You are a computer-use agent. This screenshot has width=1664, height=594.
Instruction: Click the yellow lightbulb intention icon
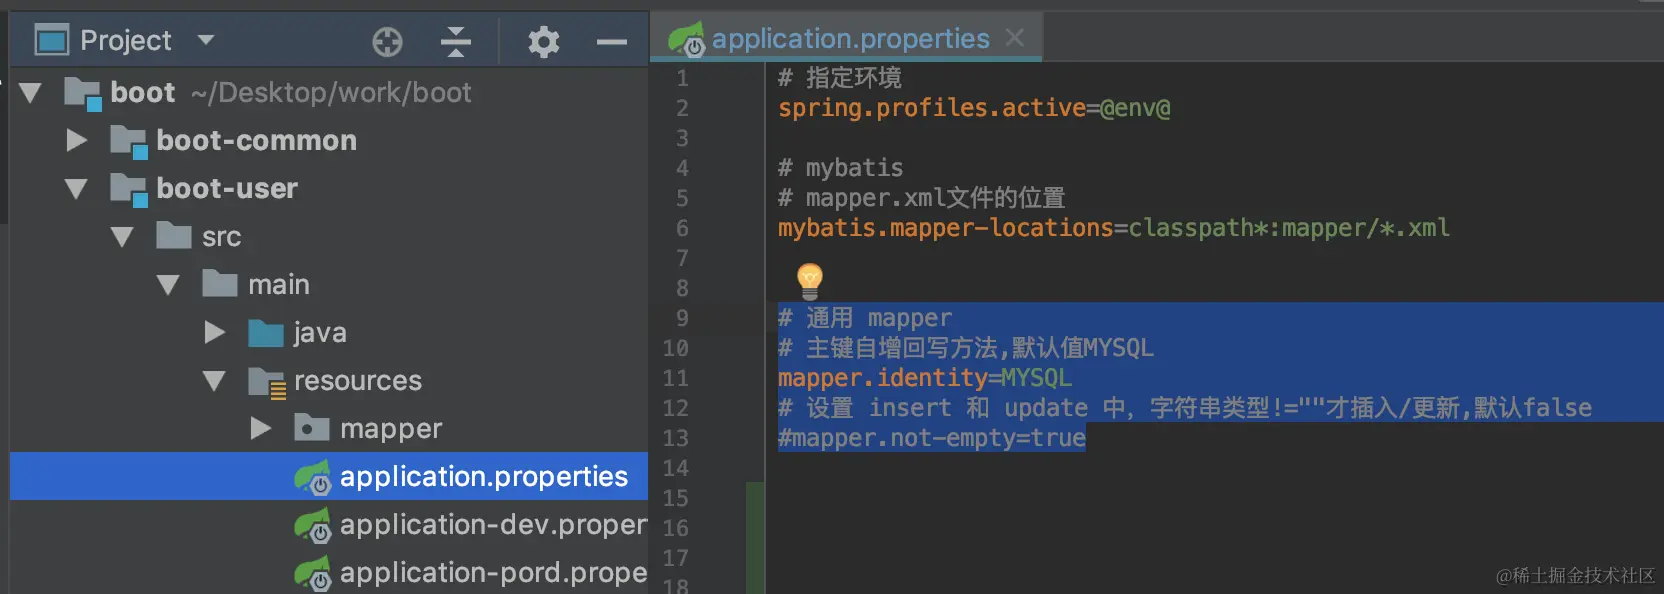(809, 282)
